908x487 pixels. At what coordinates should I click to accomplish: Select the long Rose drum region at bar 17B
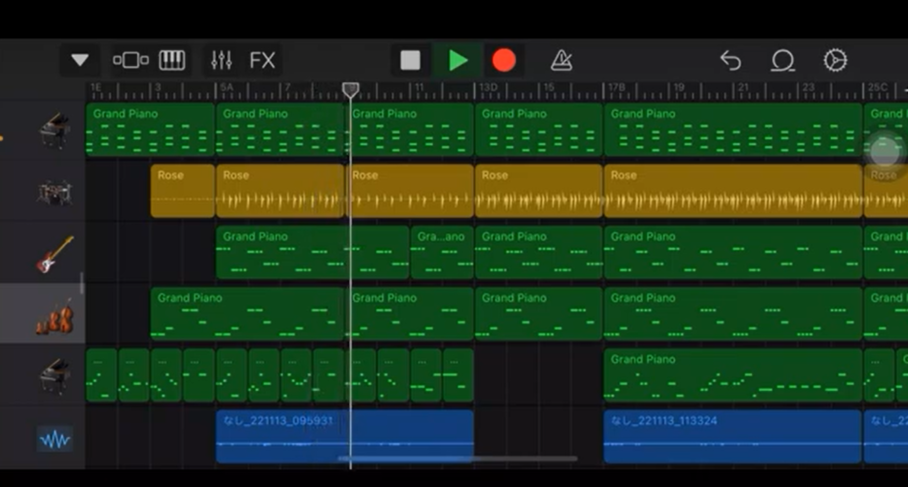point(733,191)
